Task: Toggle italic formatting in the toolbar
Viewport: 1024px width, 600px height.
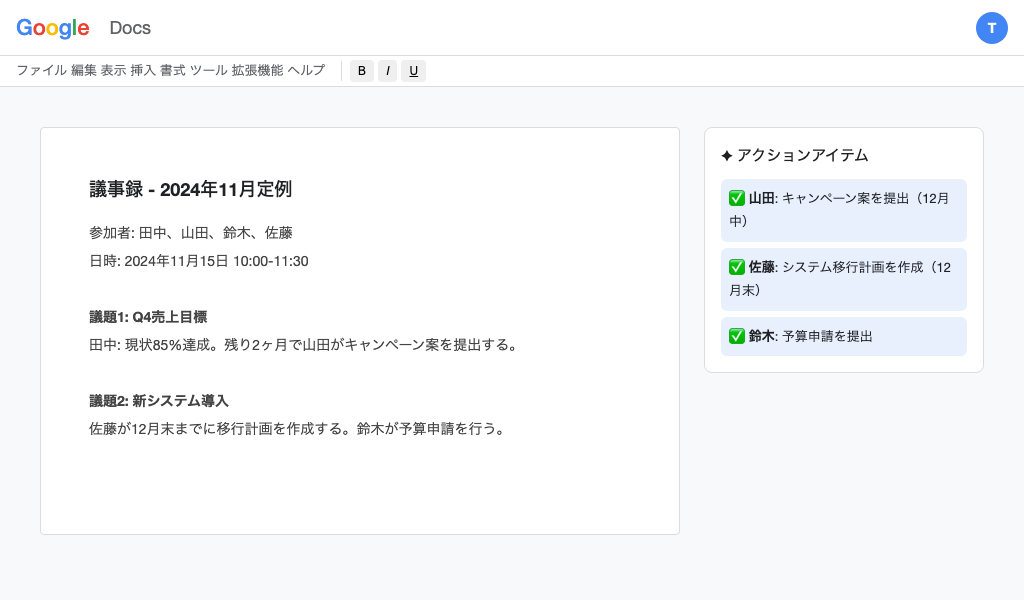Action: [x=387, y=71]
